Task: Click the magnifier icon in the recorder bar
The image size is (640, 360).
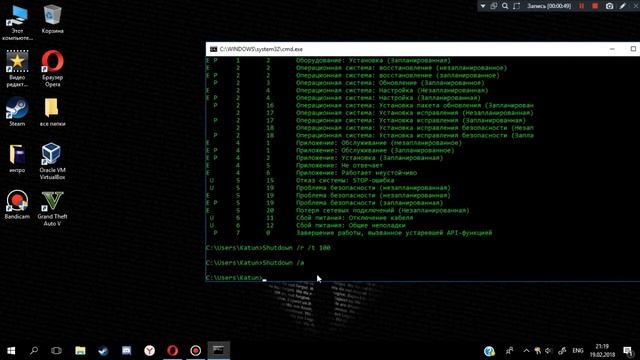Action: [x=505, y=6]
